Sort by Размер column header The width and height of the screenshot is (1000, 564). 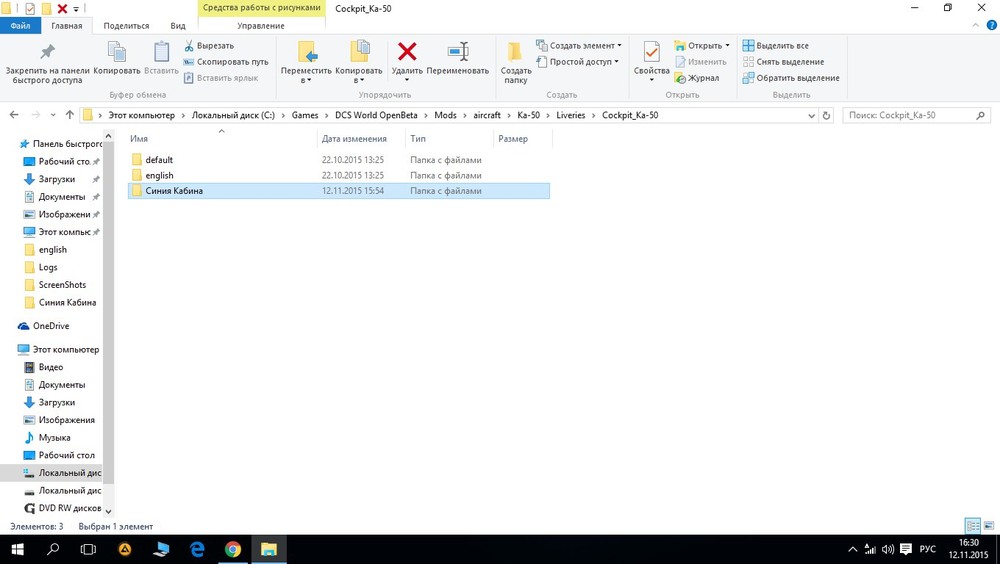(x=522, y=138)
